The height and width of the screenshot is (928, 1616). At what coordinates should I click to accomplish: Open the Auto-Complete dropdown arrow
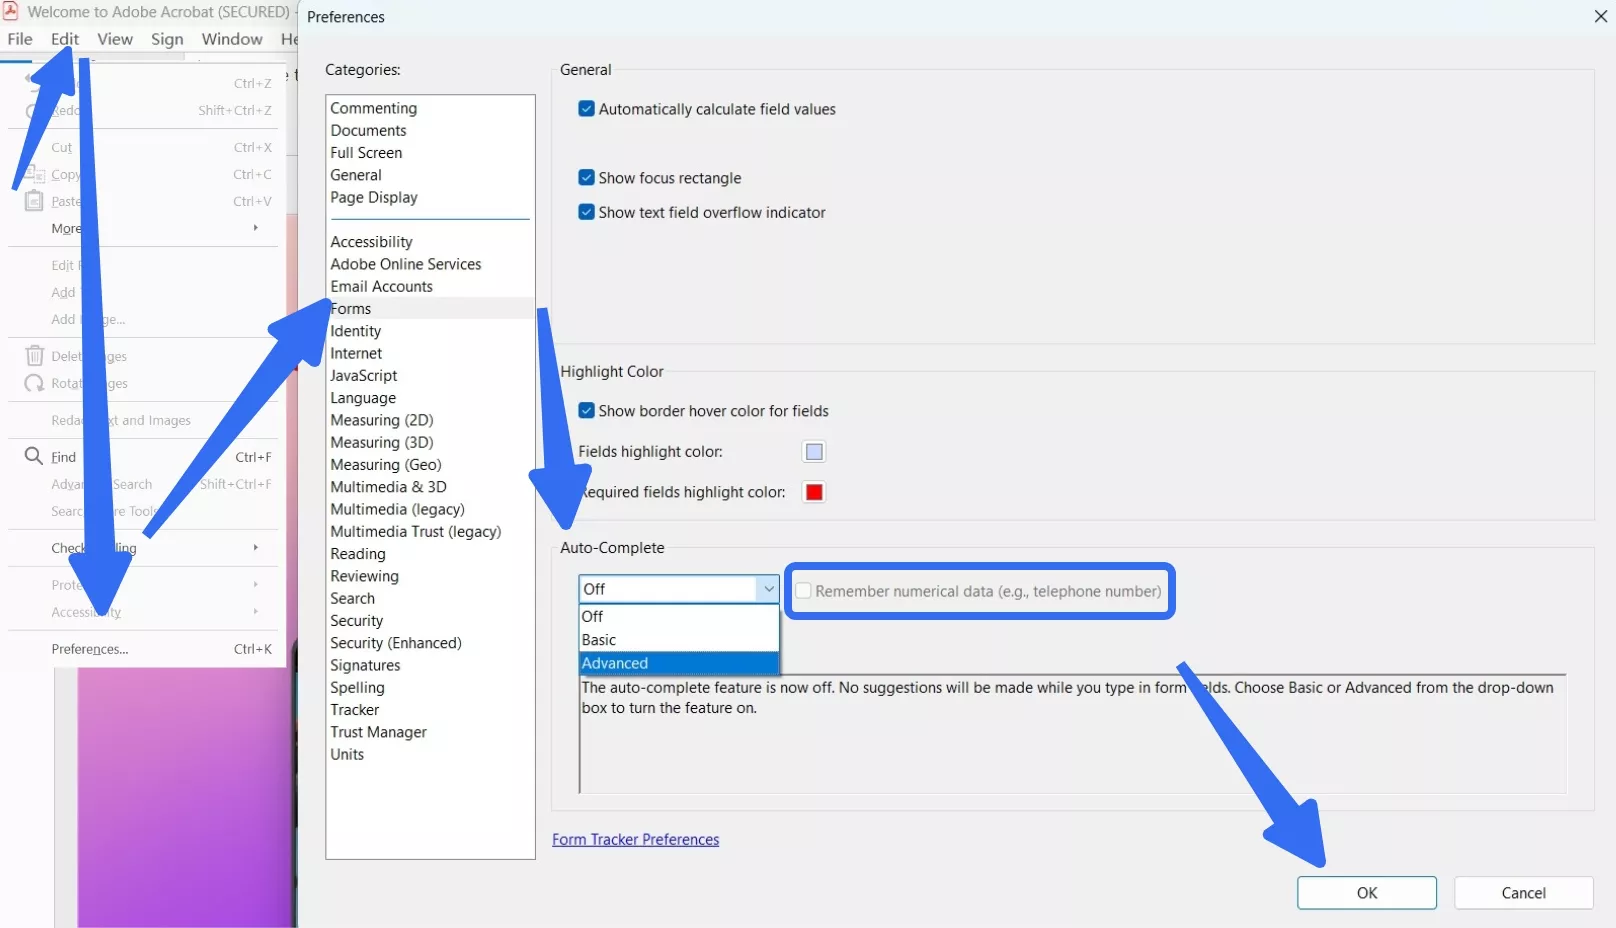click(x=768, y=589)
